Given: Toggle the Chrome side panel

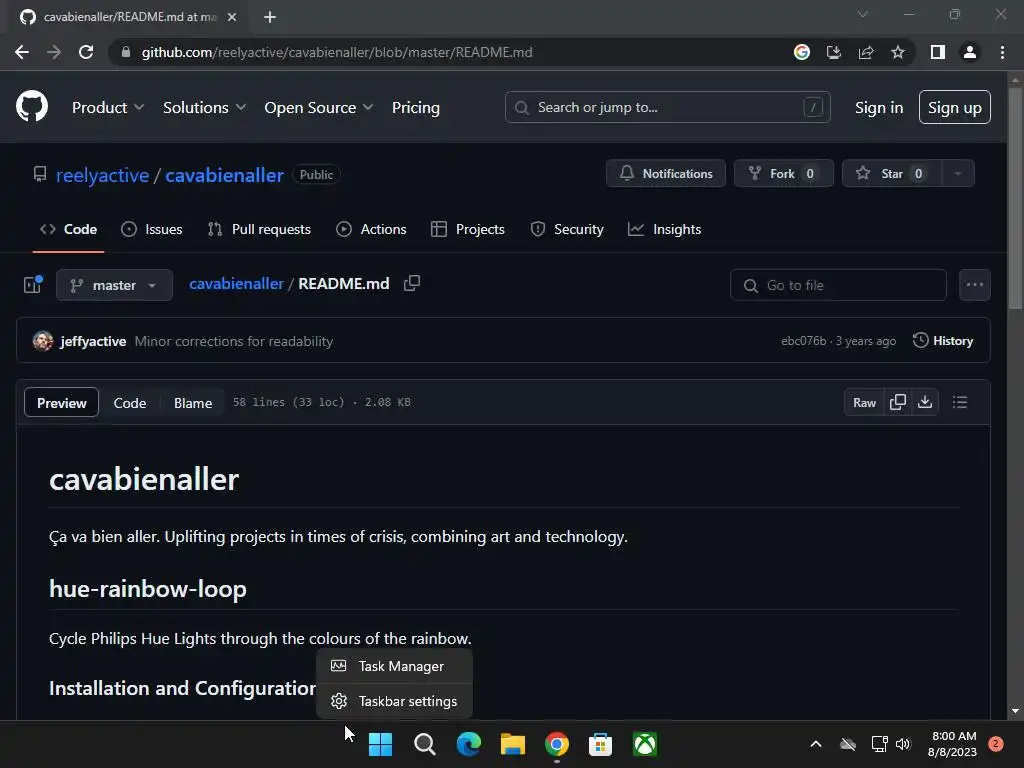Looking at the screenshot, I should pyautogui.click(x=938, y=52).
